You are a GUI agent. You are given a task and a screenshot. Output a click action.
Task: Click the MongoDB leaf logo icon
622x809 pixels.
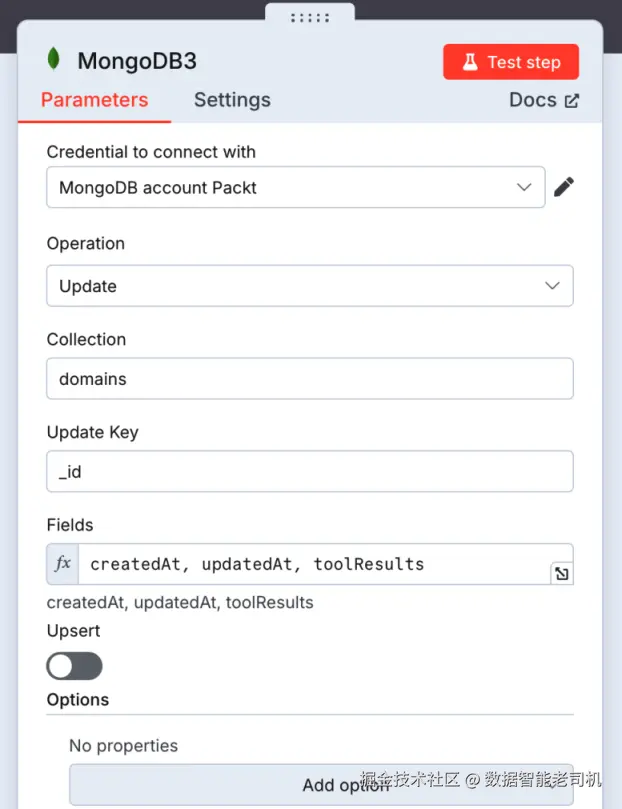pos(53,60)
